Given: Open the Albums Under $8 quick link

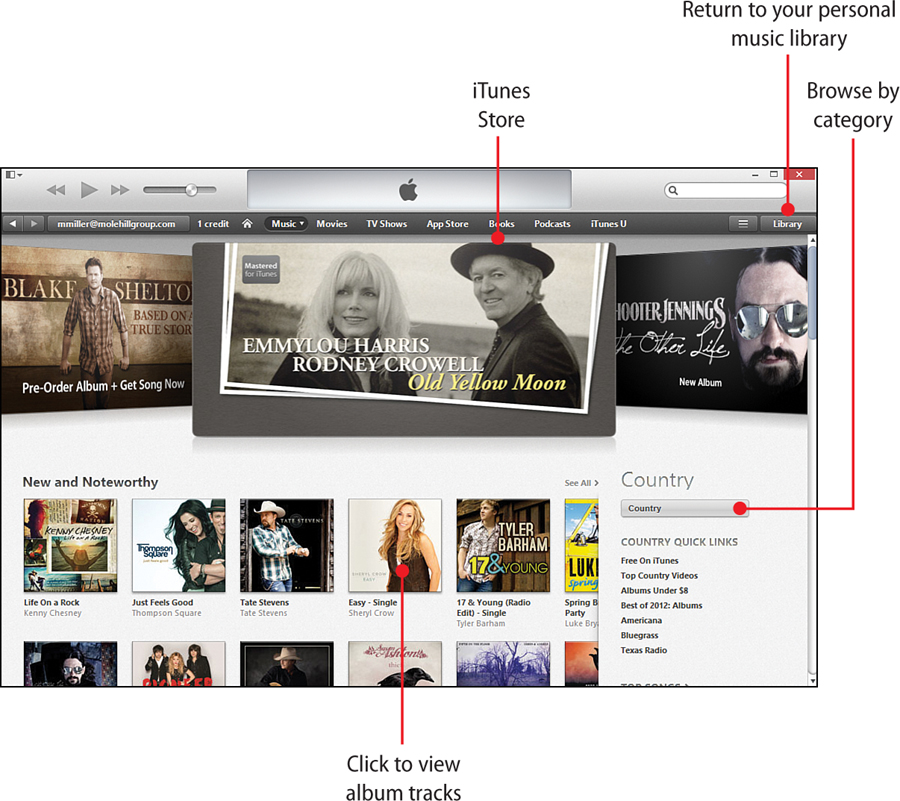Looking at the screenshot, I should coord(654,590).
